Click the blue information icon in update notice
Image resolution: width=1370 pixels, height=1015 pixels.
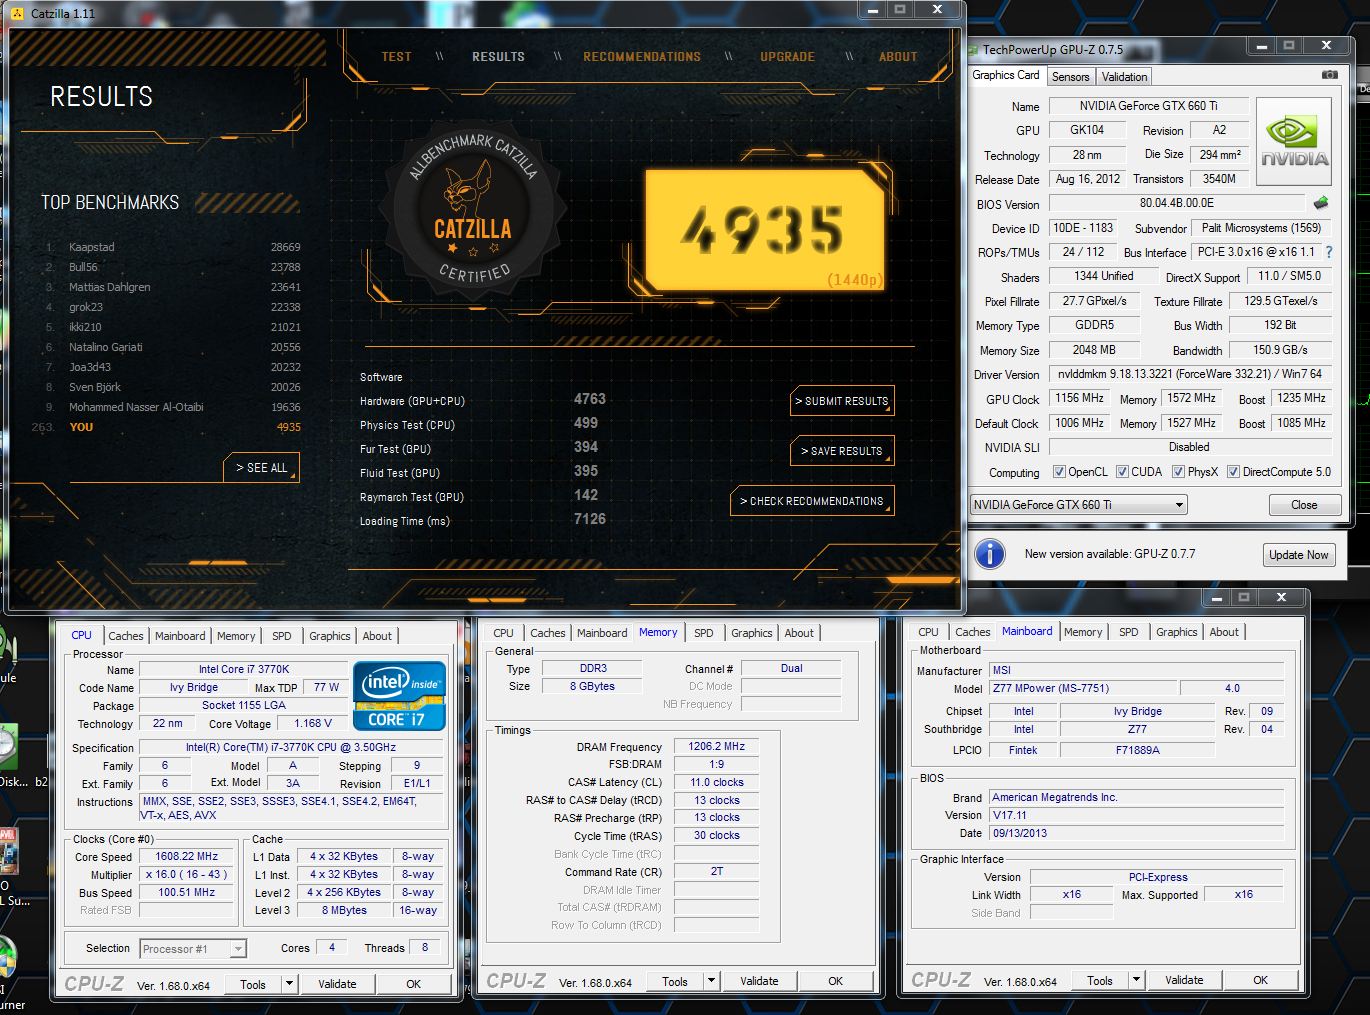pyautogui.click(x=989, y=554)
